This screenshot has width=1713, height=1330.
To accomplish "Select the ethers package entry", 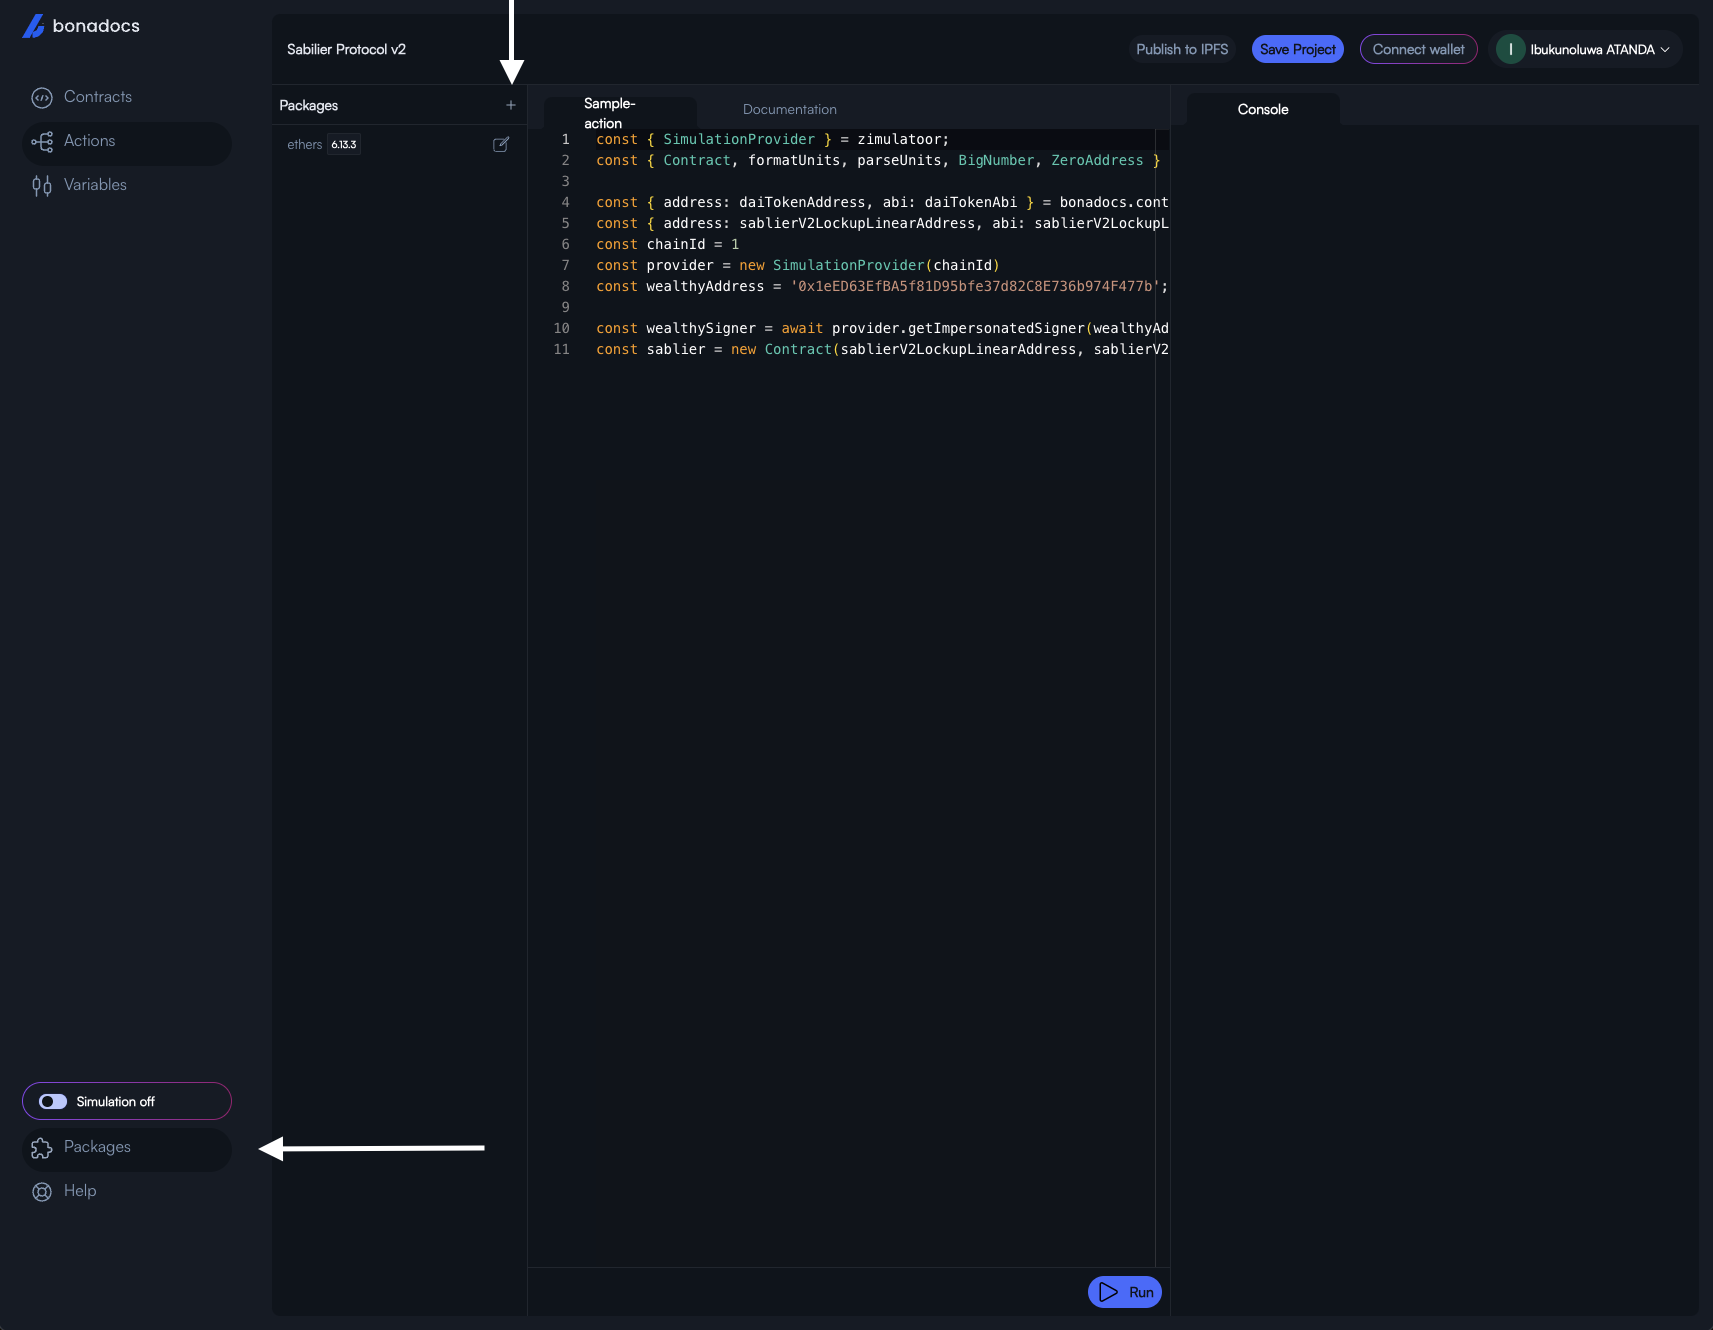I will pos(399,144).
